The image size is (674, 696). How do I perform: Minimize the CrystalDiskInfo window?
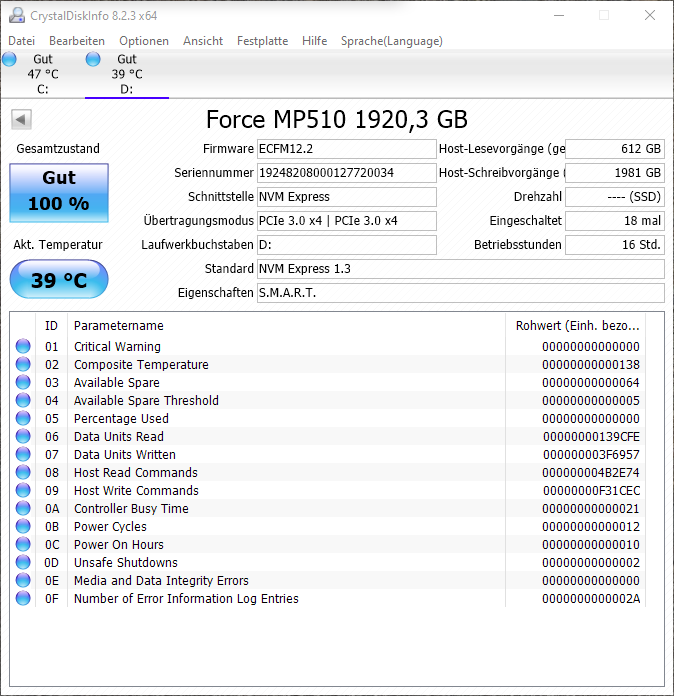pyautogui.click(x=559, y=15)
